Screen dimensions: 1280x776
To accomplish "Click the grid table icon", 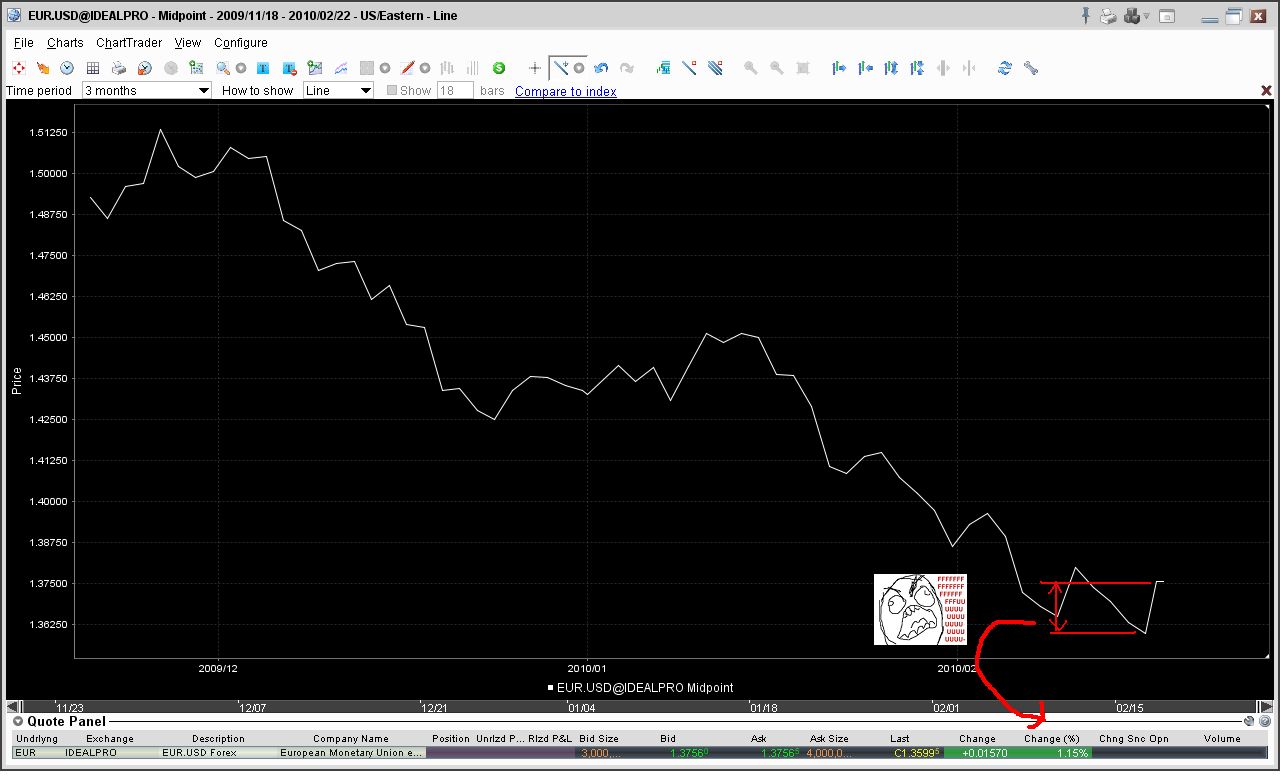I will pyautogui.click(x=93, y=68).
